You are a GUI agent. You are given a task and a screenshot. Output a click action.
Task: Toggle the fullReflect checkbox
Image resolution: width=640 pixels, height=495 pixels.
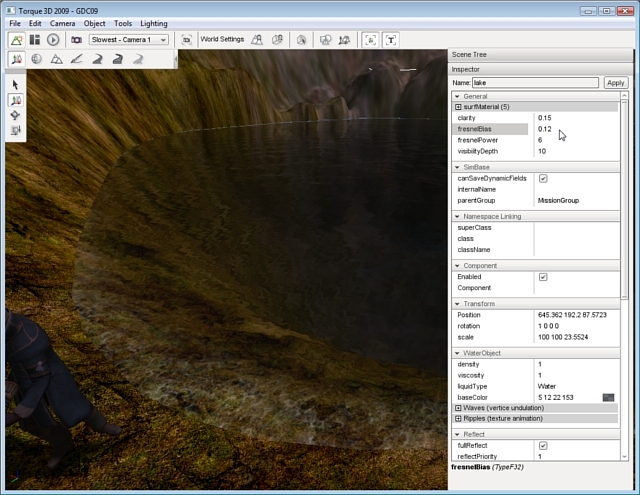(x=543, y=445)
